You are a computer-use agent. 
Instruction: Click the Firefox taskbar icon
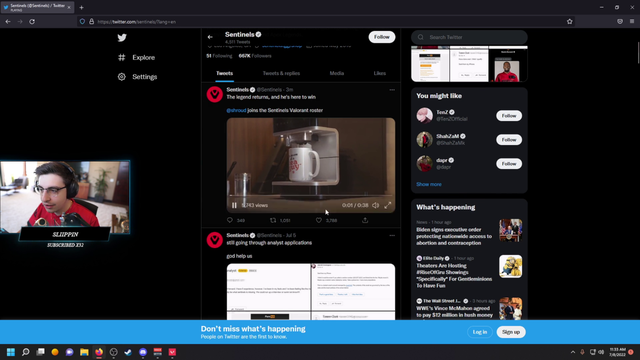(99, 352)
